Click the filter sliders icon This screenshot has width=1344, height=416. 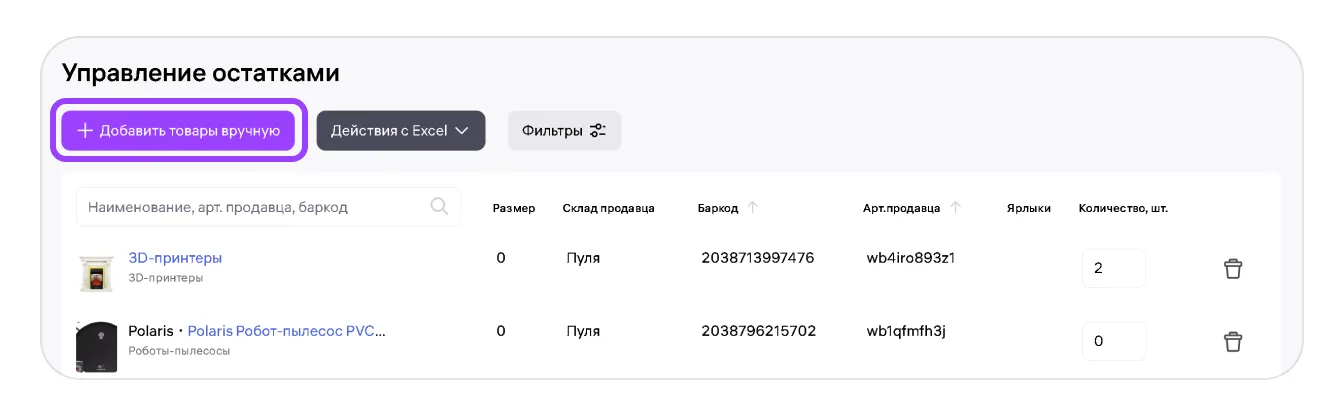[598, 131]
